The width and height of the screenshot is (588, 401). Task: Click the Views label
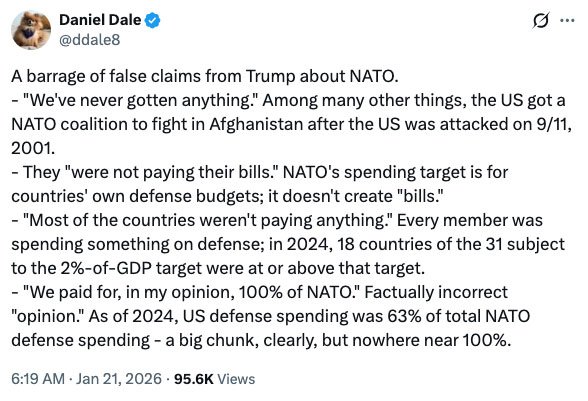(x=236, y=379)
